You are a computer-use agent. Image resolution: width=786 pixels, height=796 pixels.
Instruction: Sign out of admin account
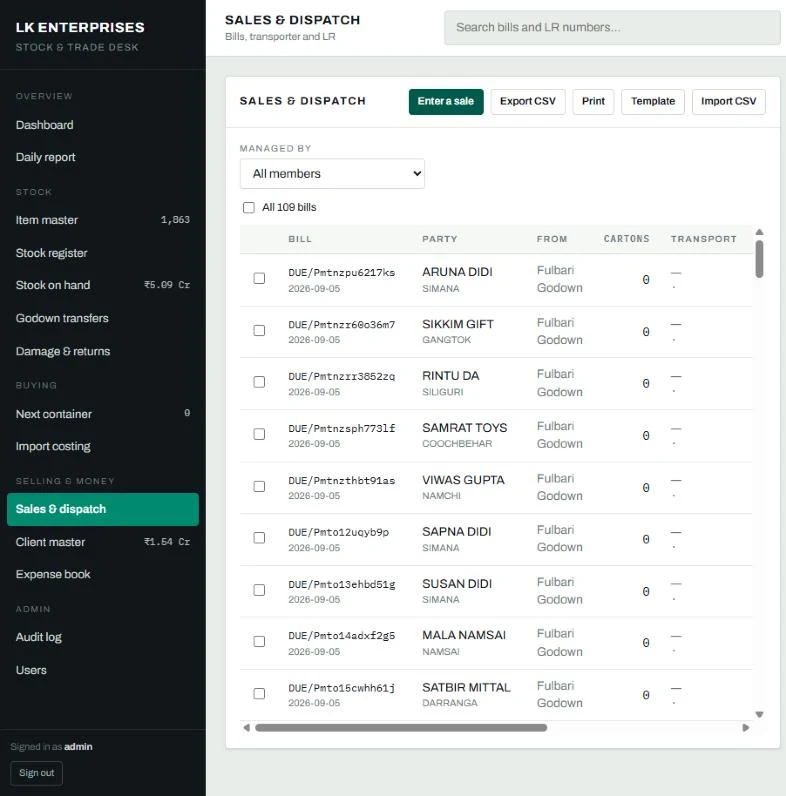37,773
